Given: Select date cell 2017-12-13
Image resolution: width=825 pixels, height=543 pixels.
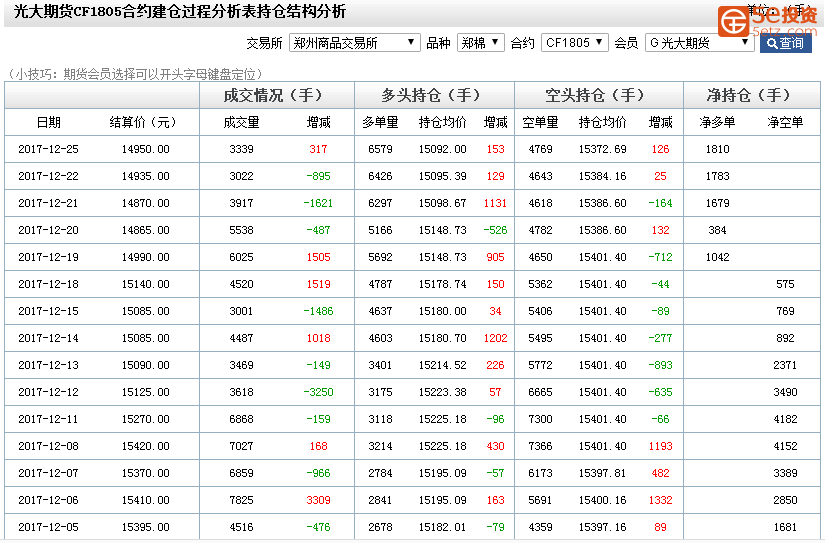Looking at the screenshot, I should coord(48,365).
